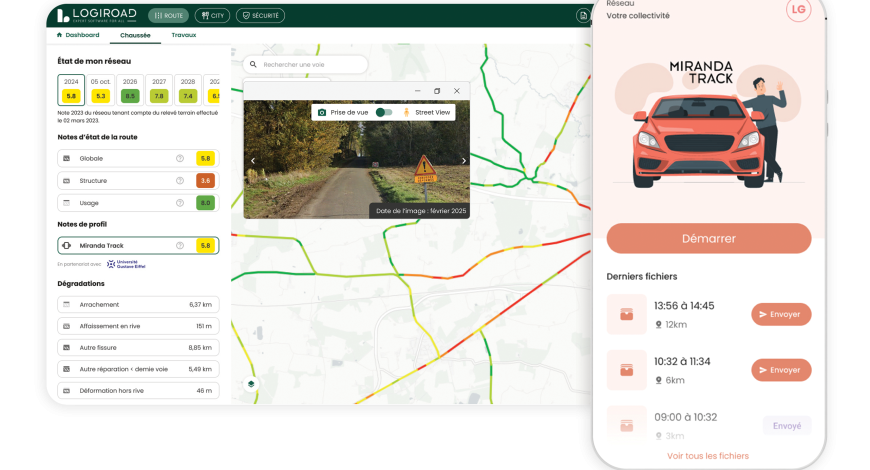This screenshot has width=870, height=470.
Task: Open Voir tous les fichiers link
Action: [707, 456]
